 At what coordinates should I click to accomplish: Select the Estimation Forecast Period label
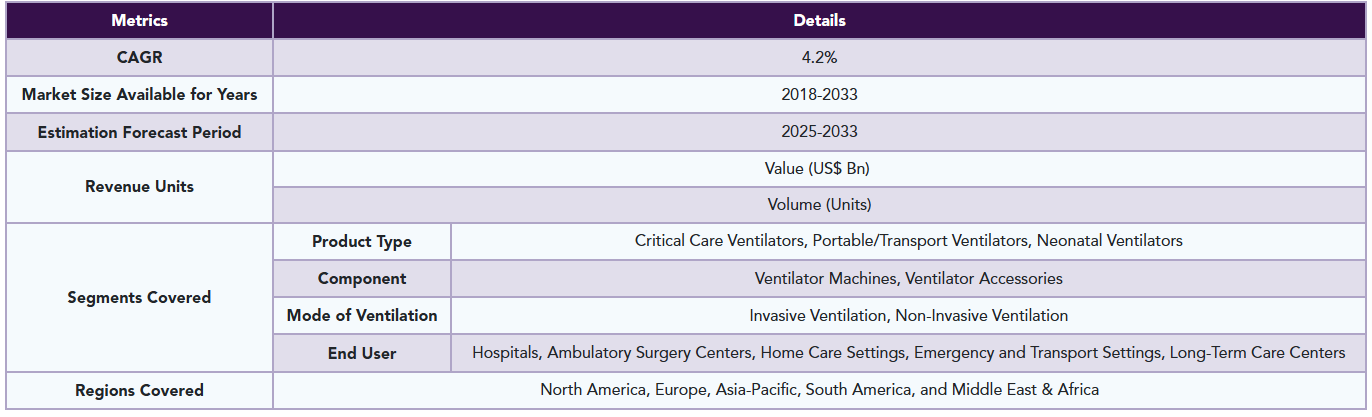[x=139, y=132]
